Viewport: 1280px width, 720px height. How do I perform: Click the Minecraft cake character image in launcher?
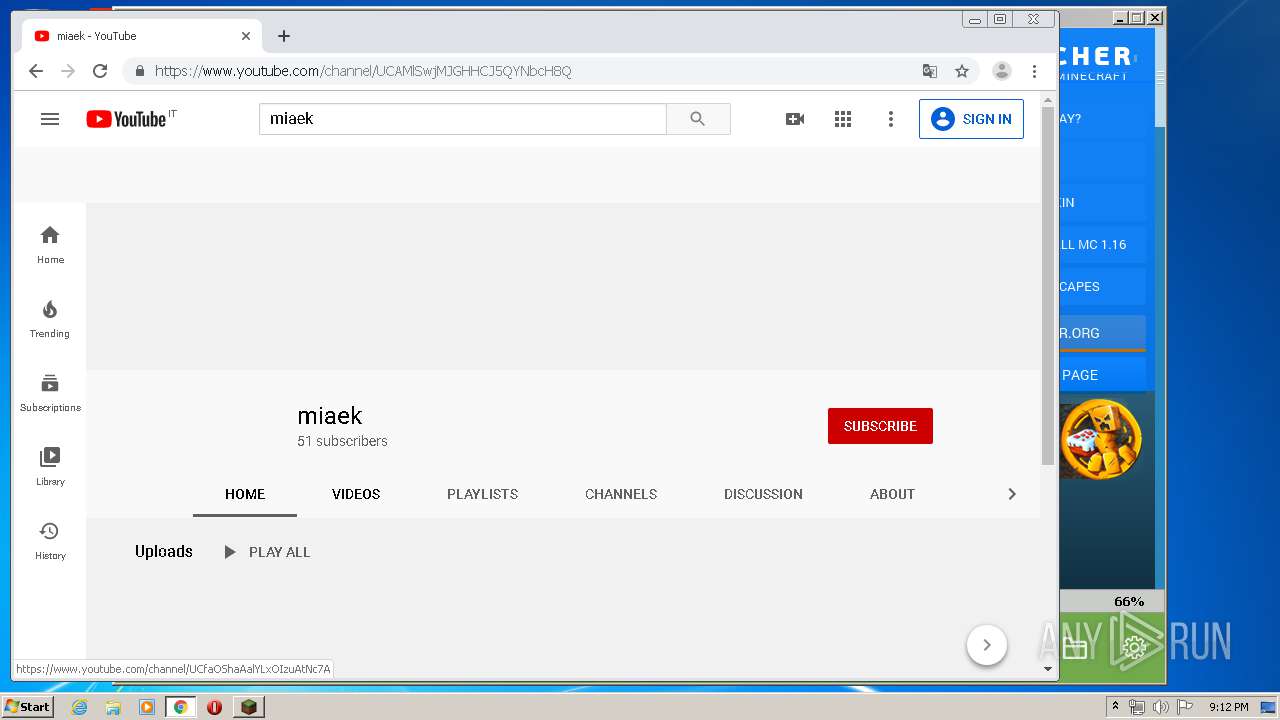(1101, 440)
